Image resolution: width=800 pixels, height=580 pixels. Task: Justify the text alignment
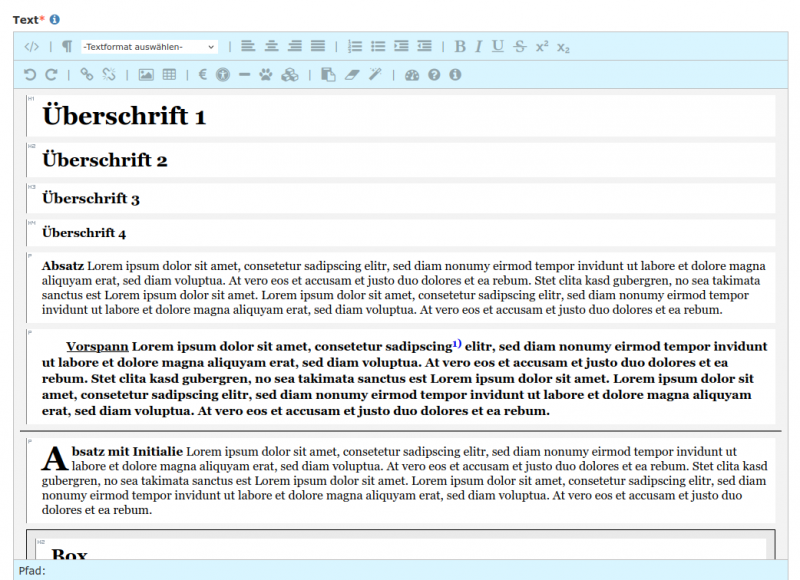(x=318, y=46)
